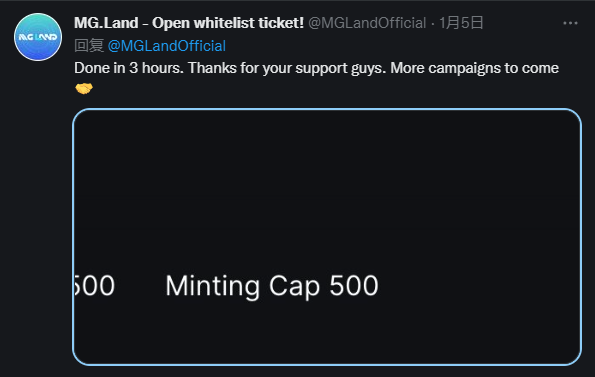Select the 'Done in 3 hours' tweet text
Image resolution: width=595 pixels, height=377 pixels.
tap(129, 68)
